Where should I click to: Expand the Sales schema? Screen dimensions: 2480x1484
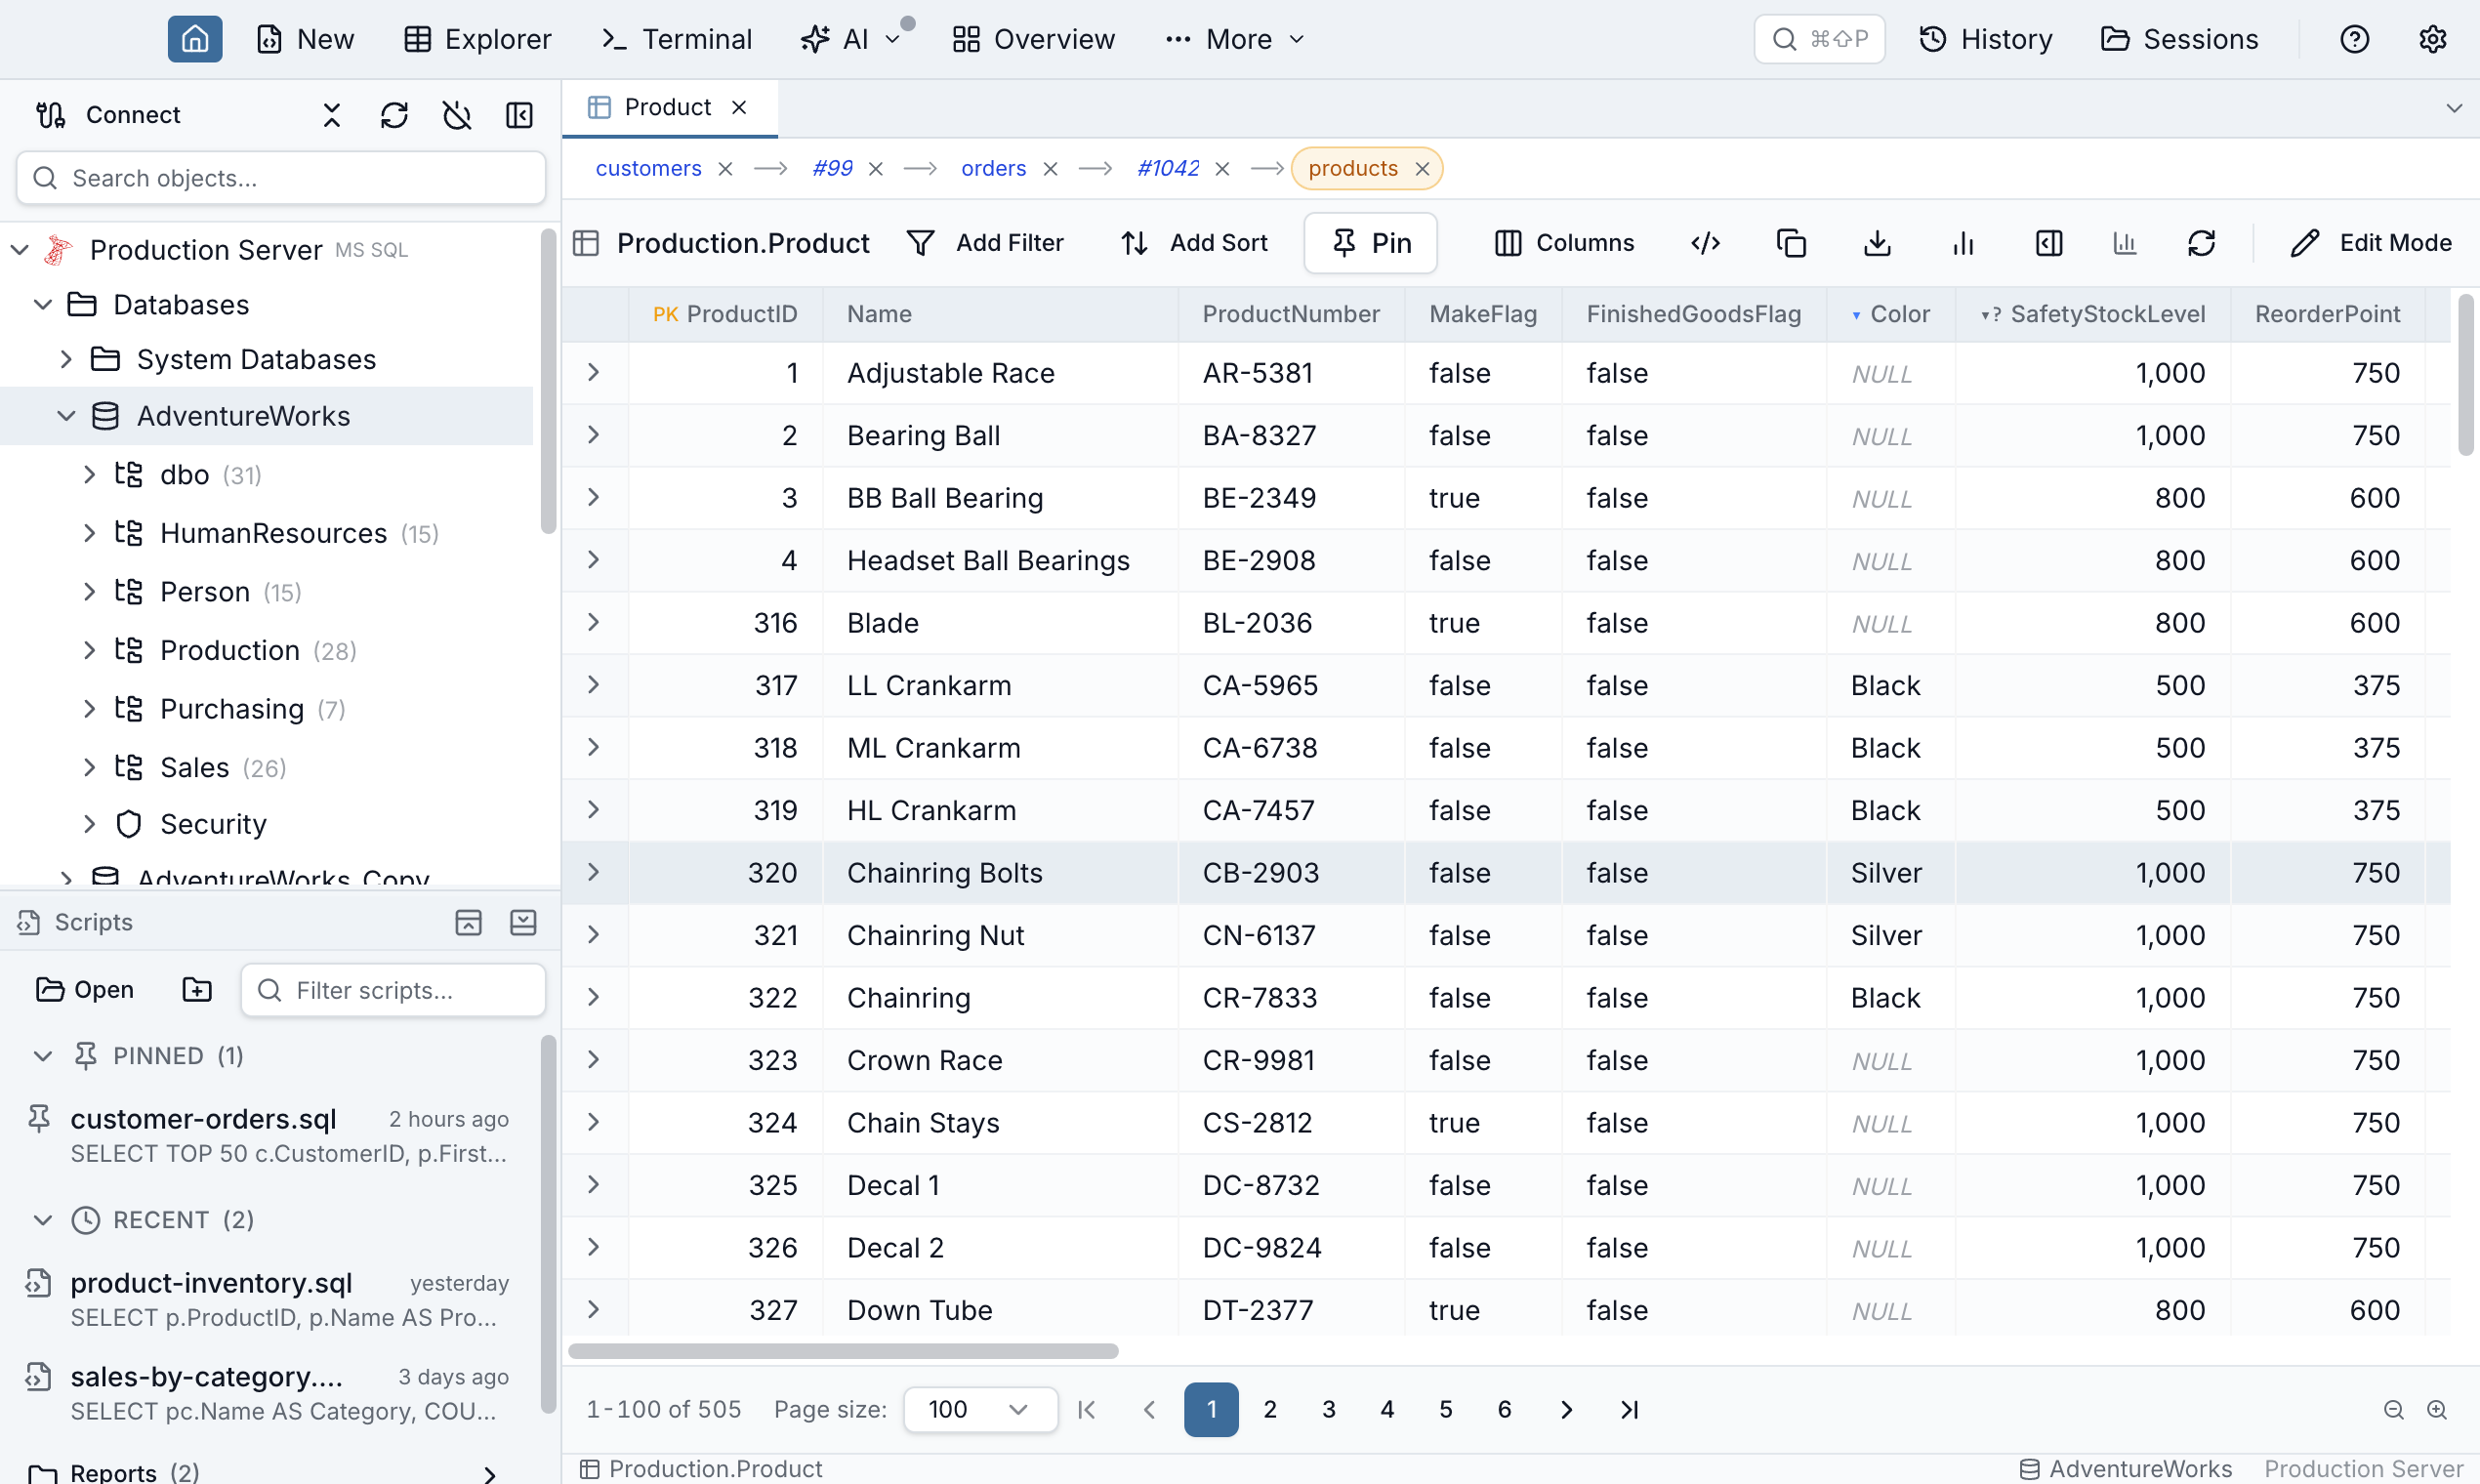[89, 767]
